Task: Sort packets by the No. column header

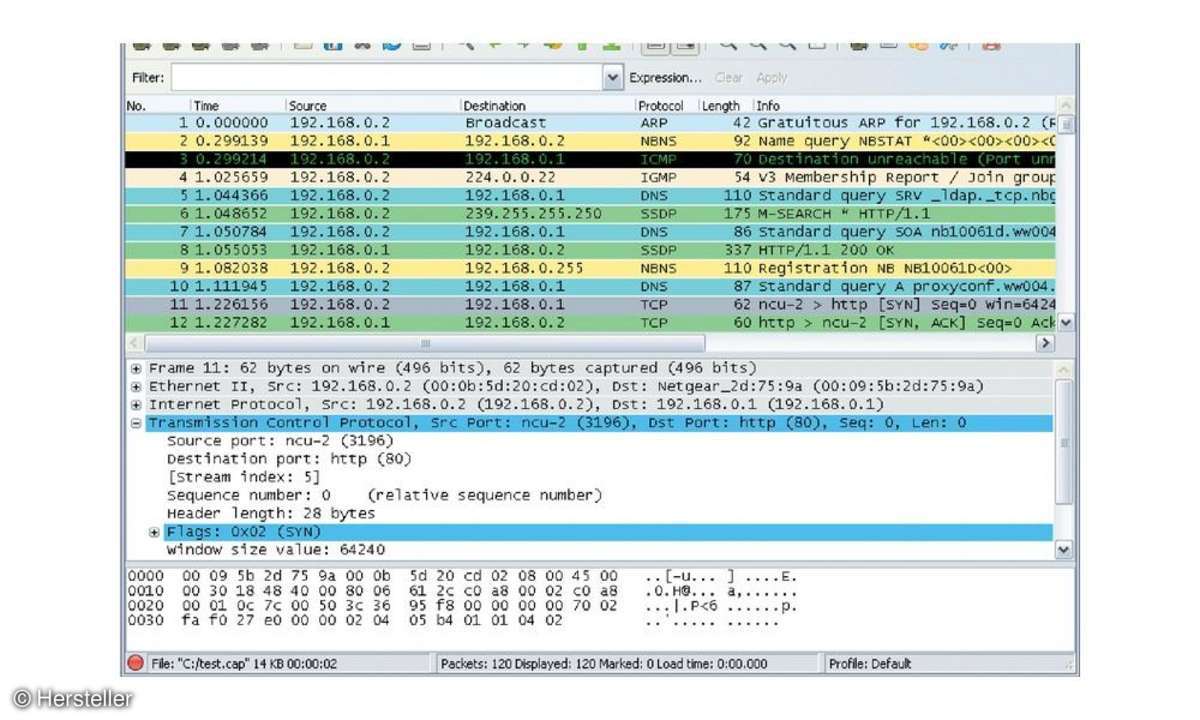Action: tap(157, 105)
